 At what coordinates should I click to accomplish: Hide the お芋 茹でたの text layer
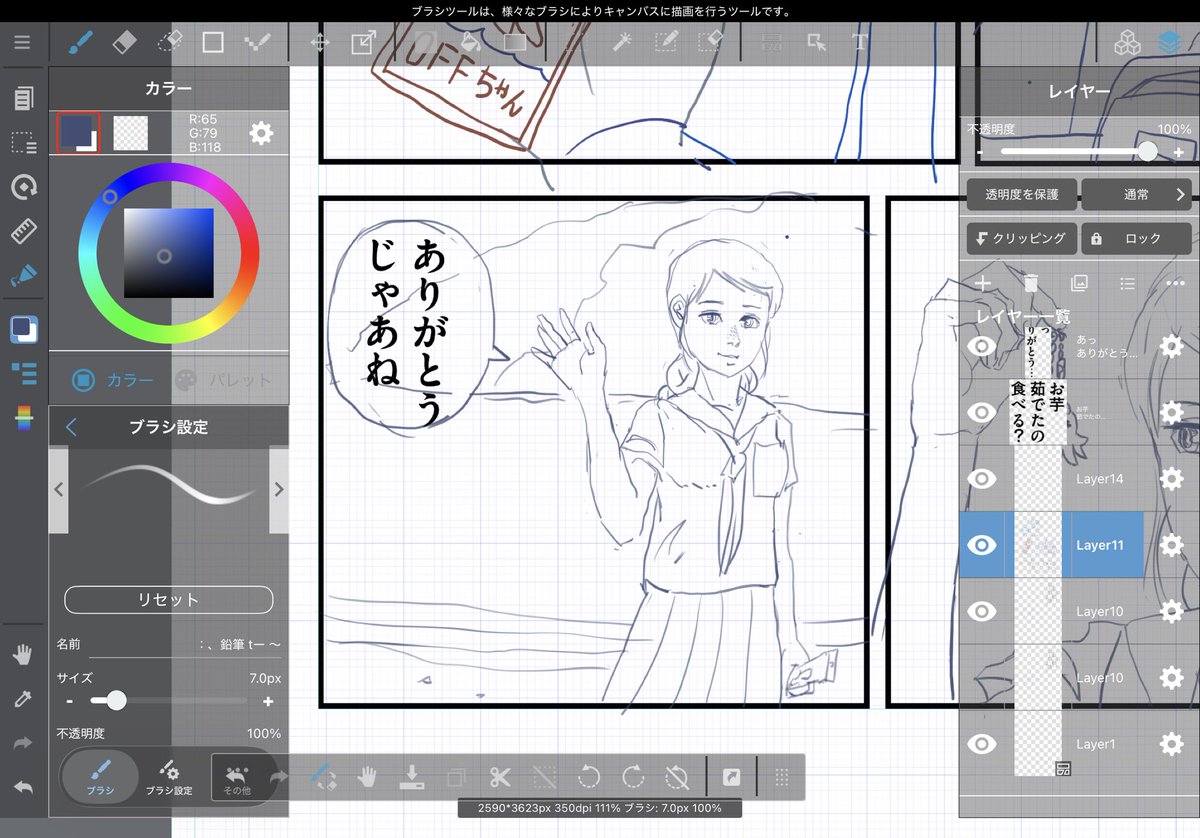click(x=982, y=412)
